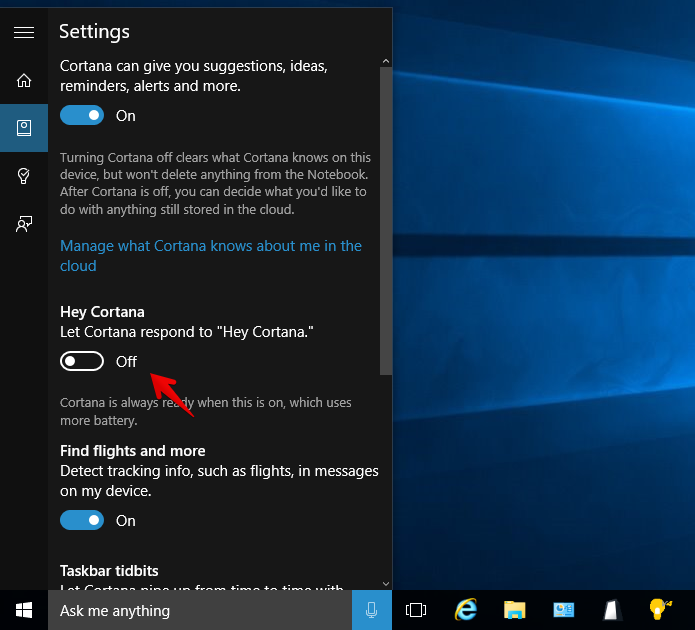Go to Cortana Home icon
The image size is (695, 630).
click(x=24, y=80)
